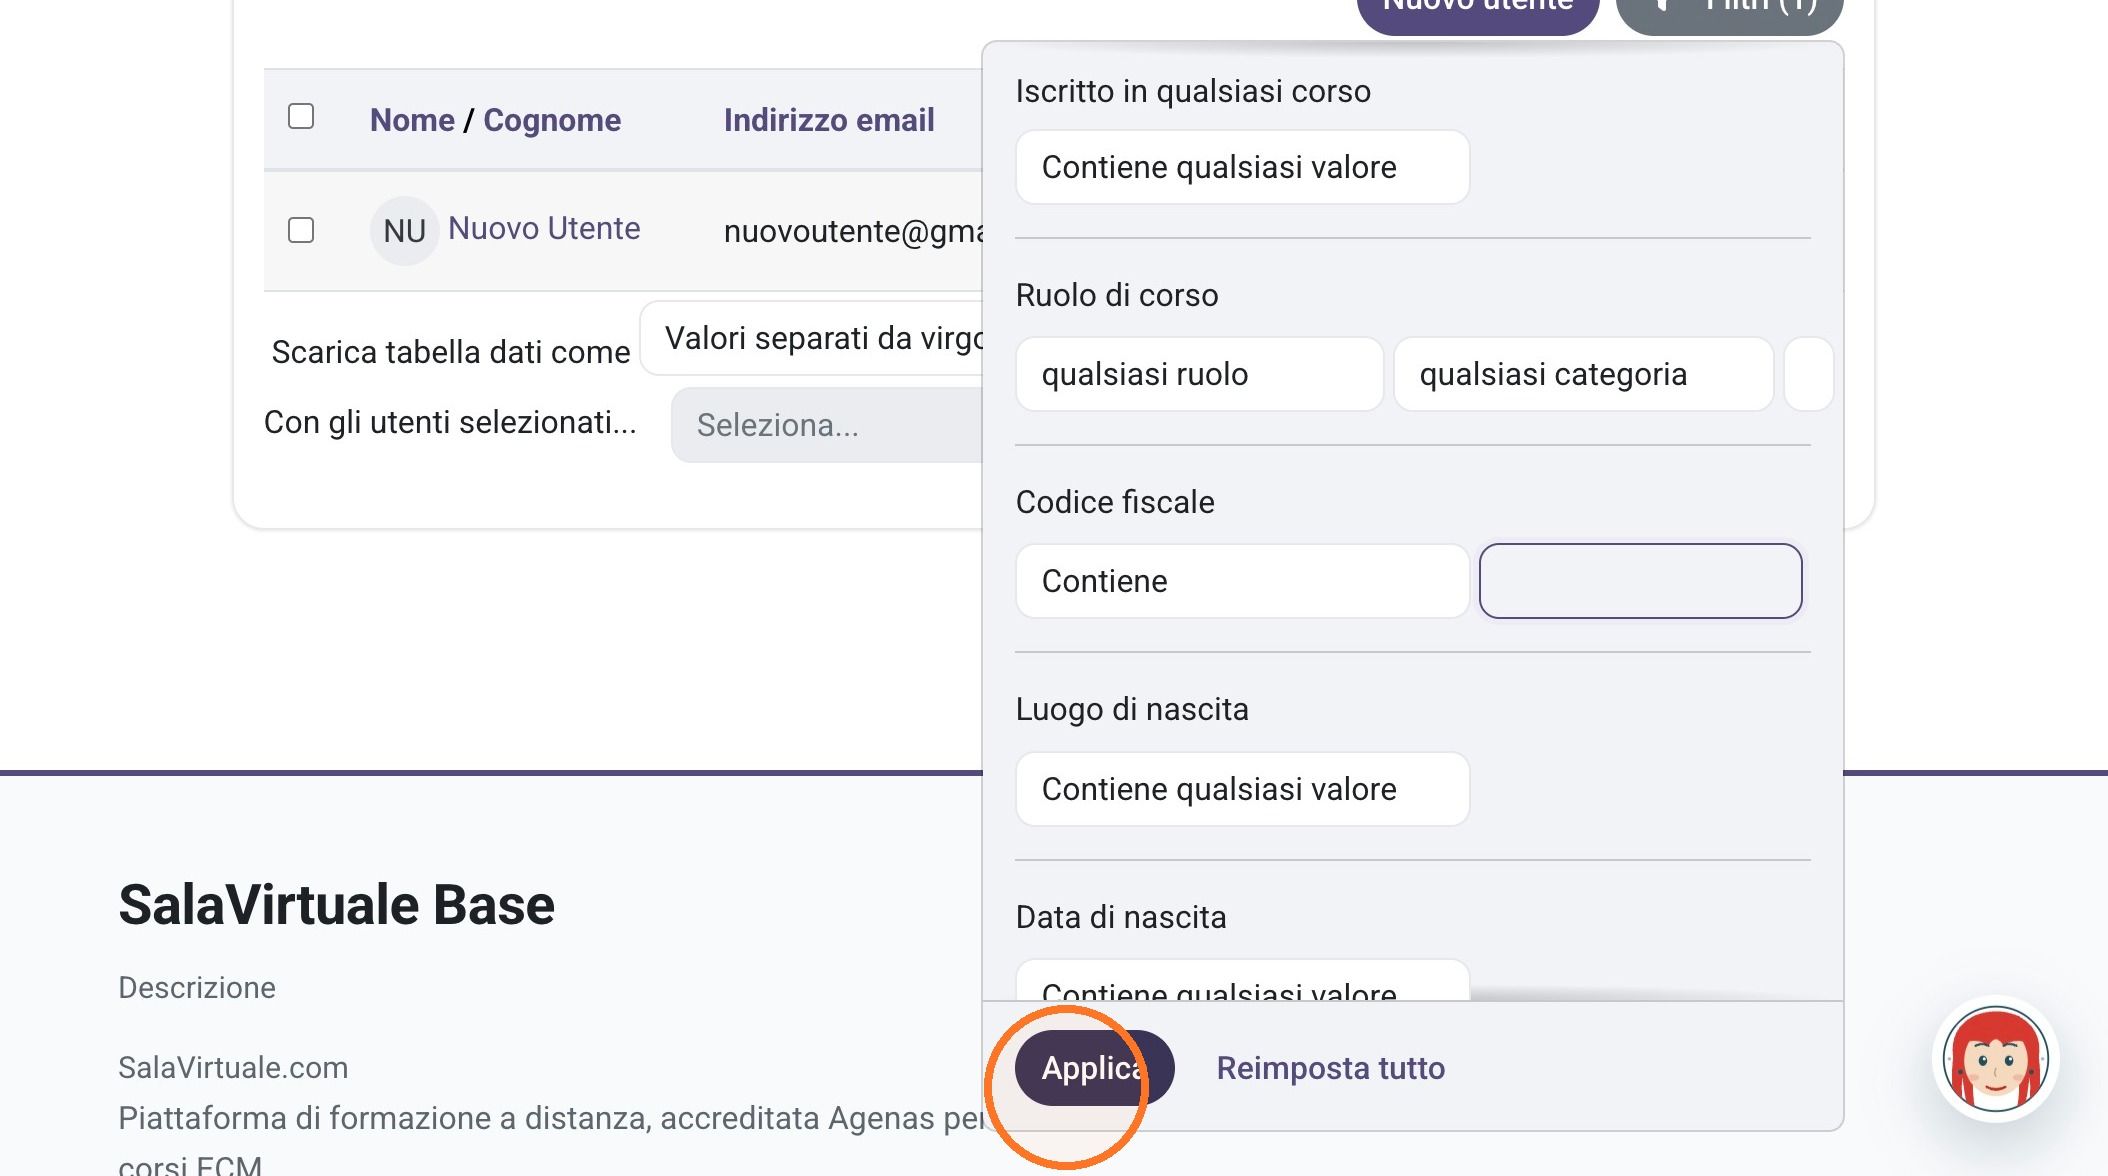The width and height of the screenshot is (2108, 1176).
Task: Focus the Codice fiscale text field
Action: pos(1640,581)
